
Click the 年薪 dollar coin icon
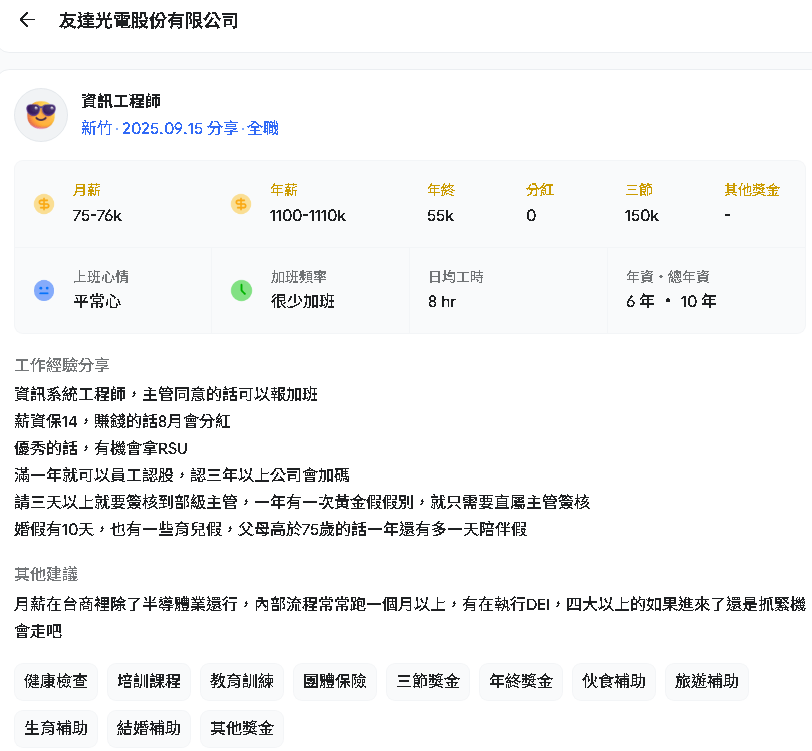[x=241, y=204]
